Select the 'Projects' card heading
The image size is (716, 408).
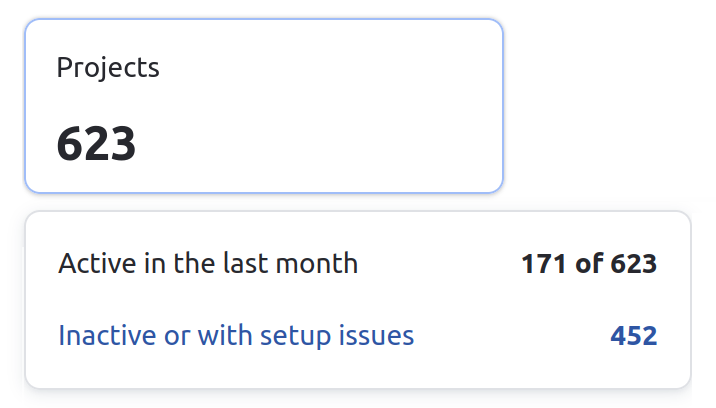pyautogui.click(x=108, y=68)
